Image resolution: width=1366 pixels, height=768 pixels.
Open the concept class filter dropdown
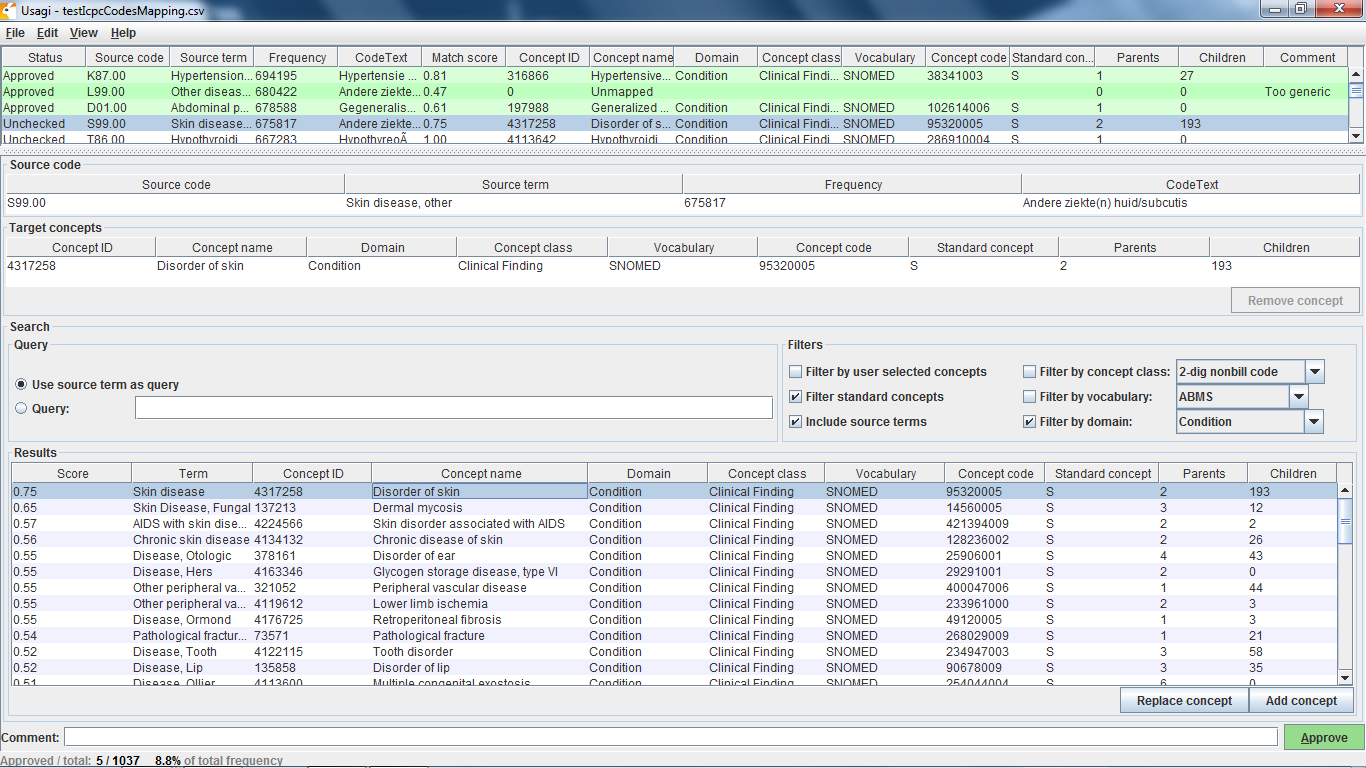(x=1315, y=372)
